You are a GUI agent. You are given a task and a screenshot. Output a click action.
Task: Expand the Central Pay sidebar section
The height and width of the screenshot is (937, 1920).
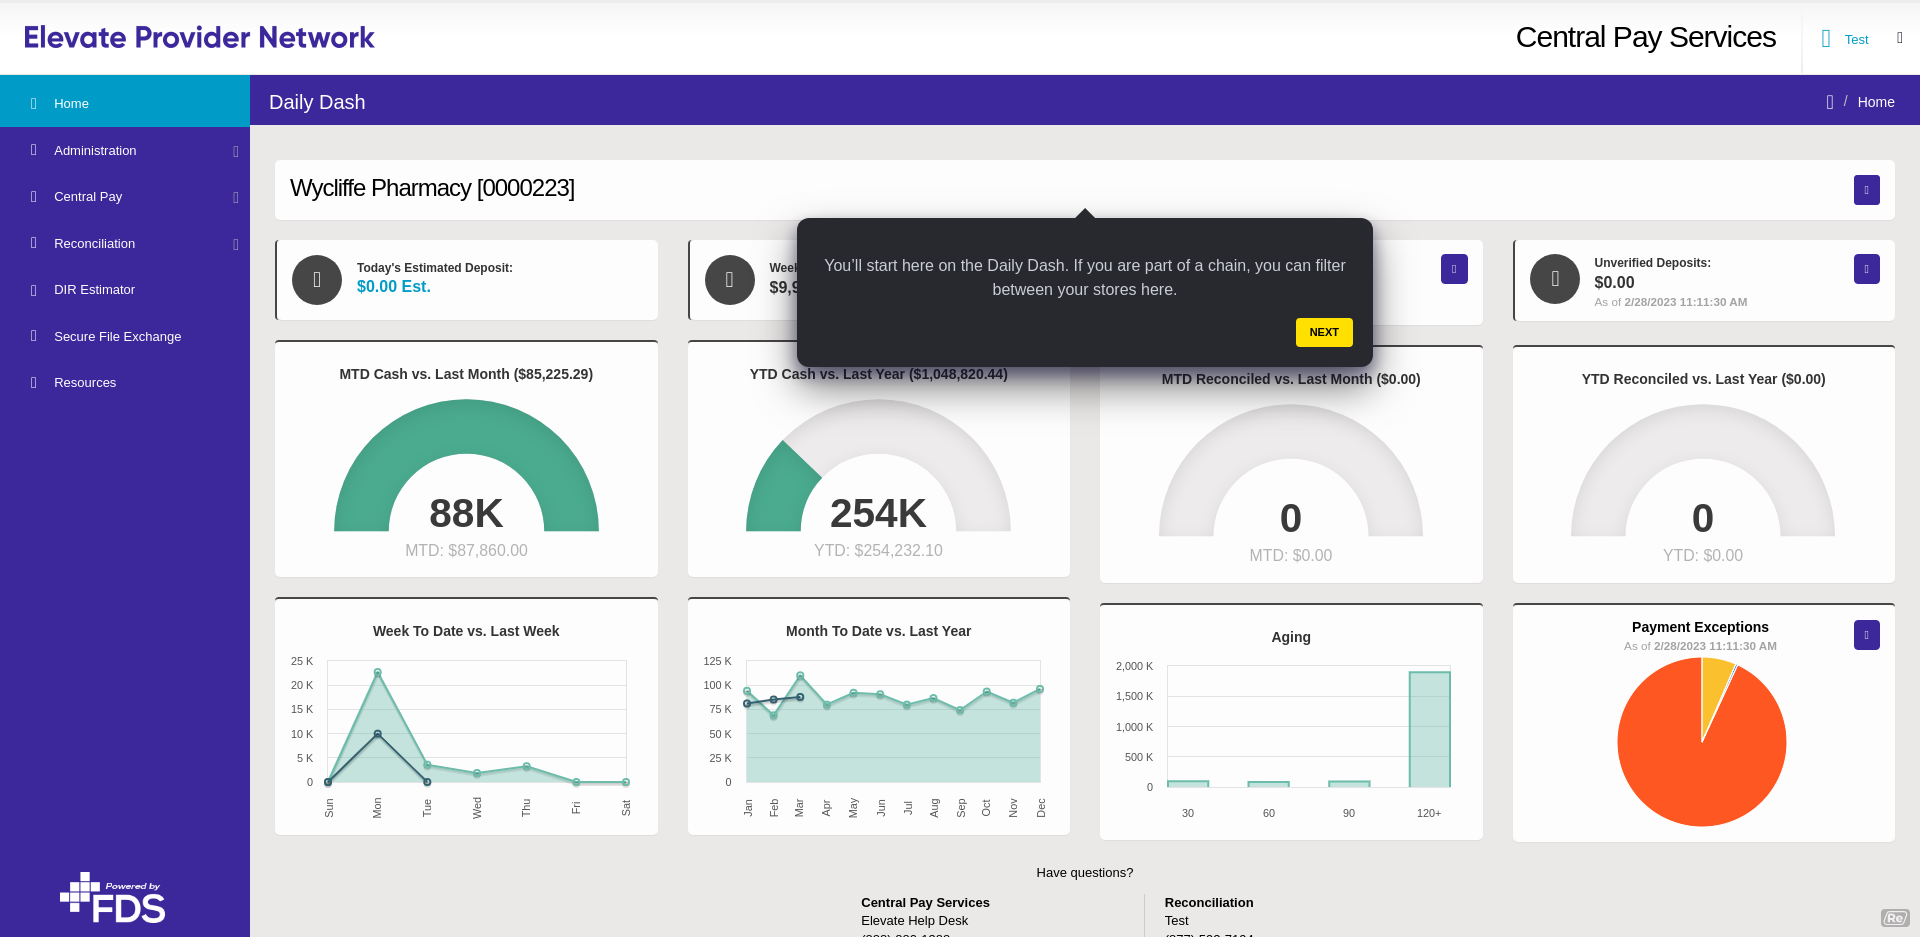[x=236, y=197]
